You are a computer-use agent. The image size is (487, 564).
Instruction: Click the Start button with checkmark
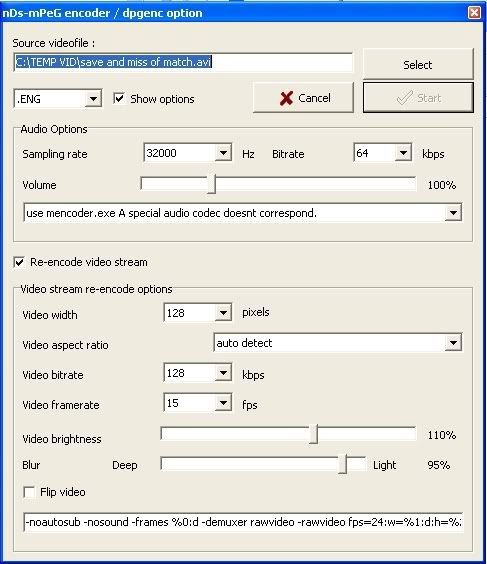[418, 97]
